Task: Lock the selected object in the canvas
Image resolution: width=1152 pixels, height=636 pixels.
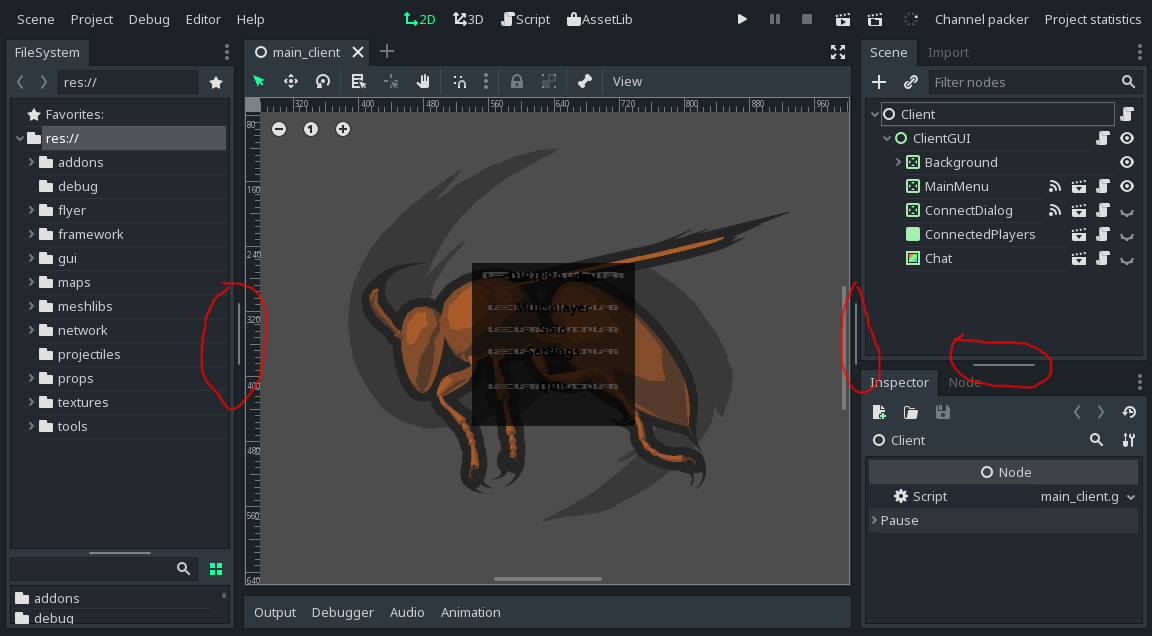Action: click(x=516, y=81)
